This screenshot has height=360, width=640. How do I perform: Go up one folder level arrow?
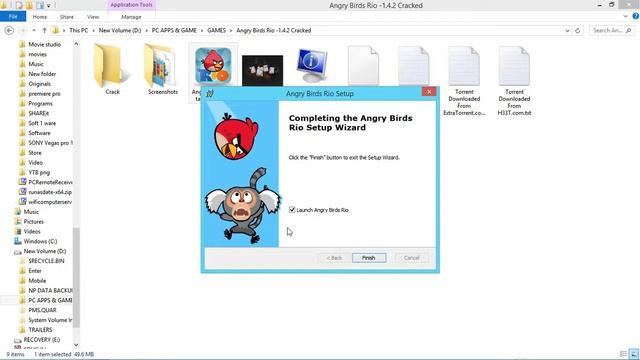(x=44, y=30)
